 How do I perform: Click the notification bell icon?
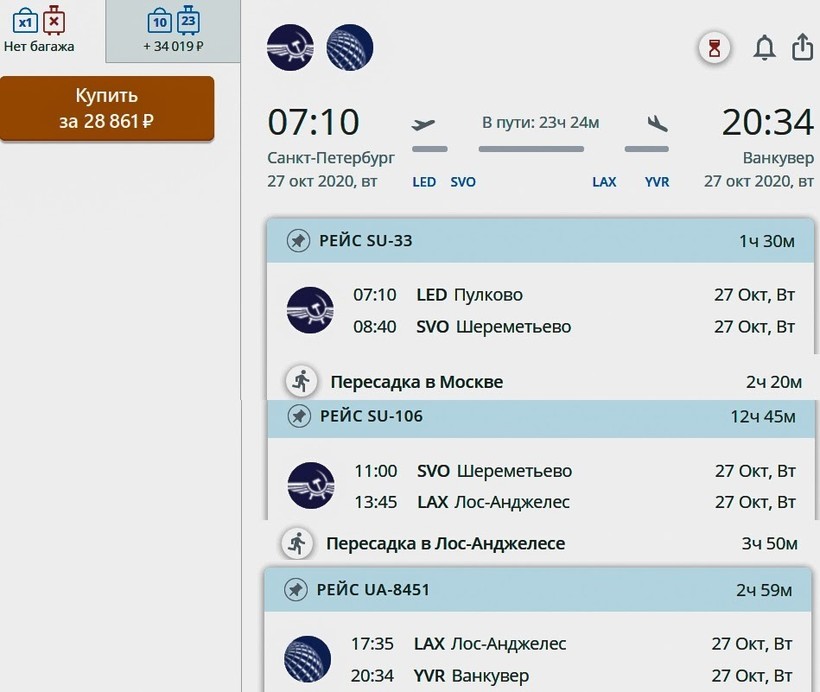[x=764, y=48]
